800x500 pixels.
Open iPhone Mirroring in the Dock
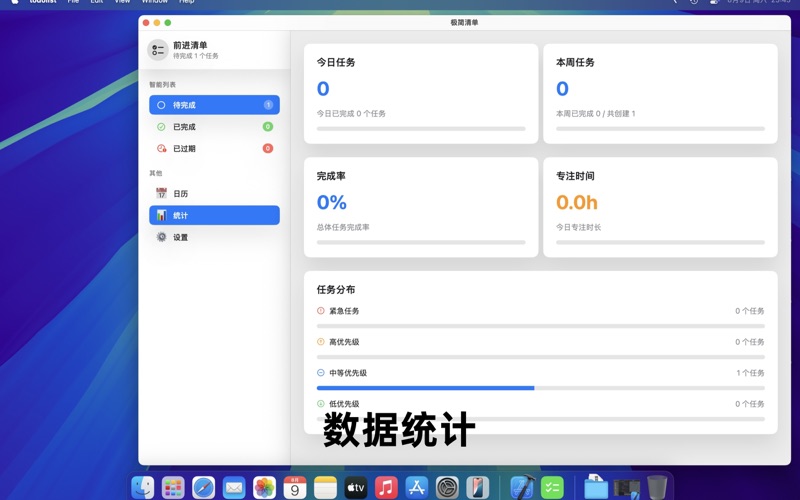coord(478,488)
